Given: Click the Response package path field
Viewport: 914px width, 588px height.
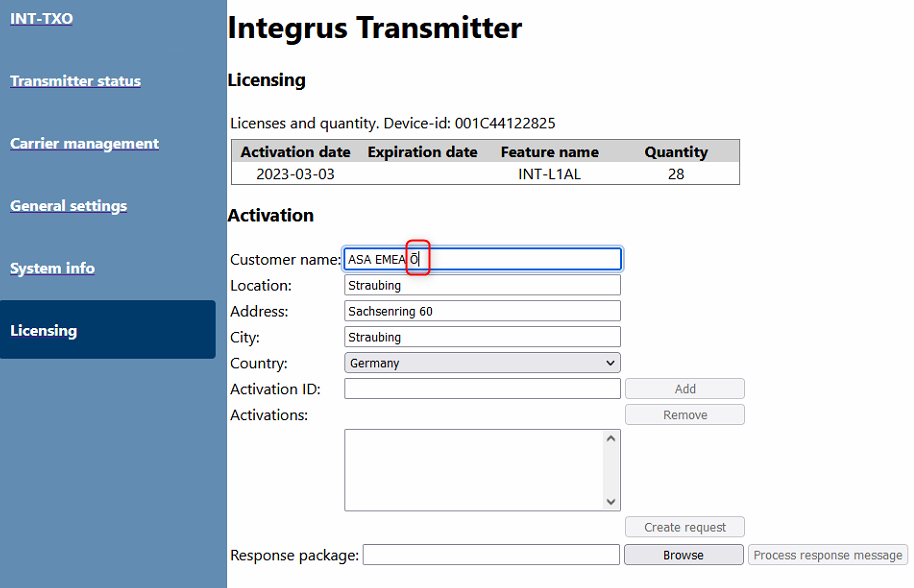Looking at the screenshot, I should tap(491, 555).
